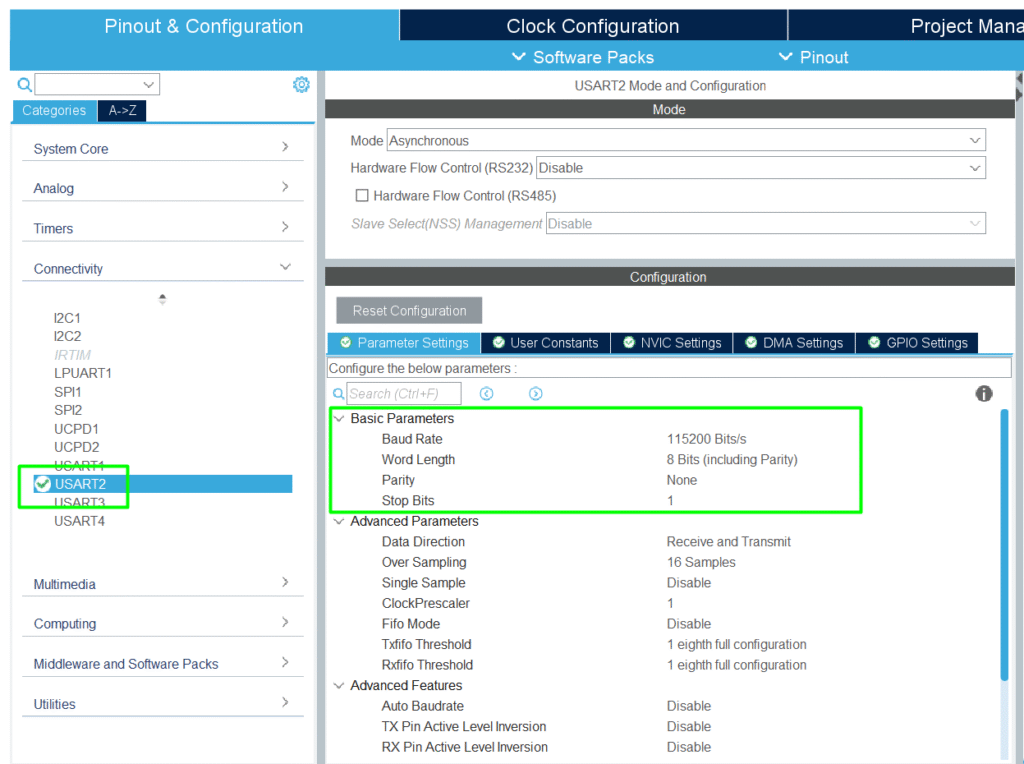Image resolution: width=1024 pixels, height=764 pixels.
Task: Switch to the NVIC Settings tab
Action: point(672,343)
